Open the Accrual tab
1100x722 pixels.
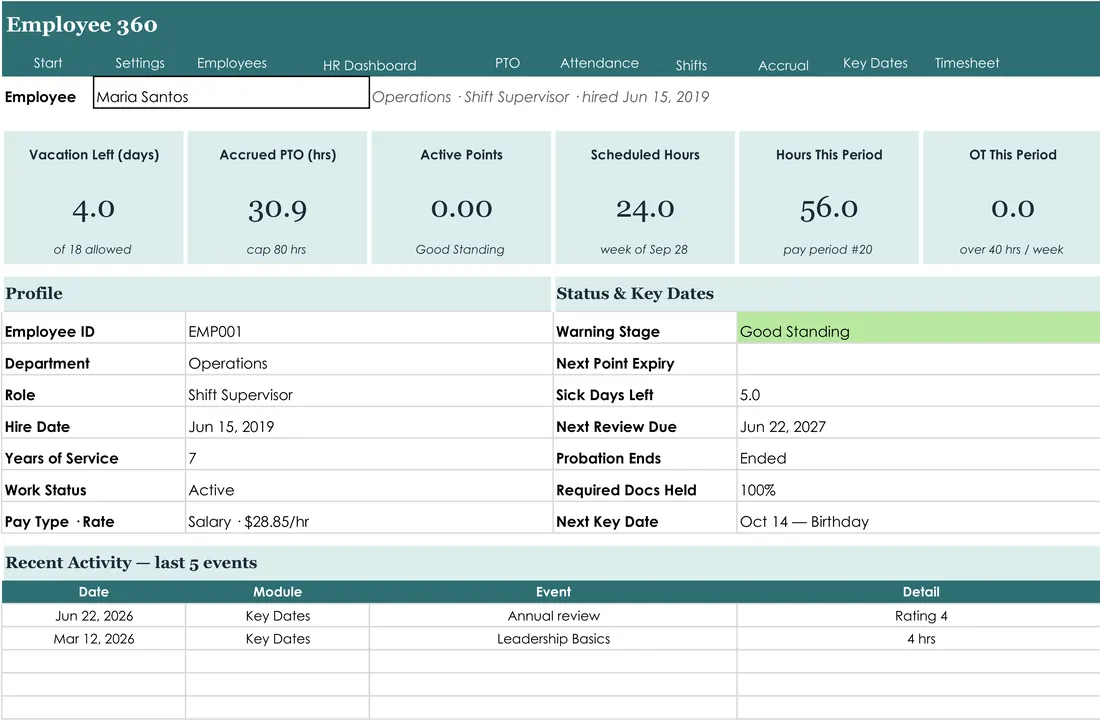point(783,65)
